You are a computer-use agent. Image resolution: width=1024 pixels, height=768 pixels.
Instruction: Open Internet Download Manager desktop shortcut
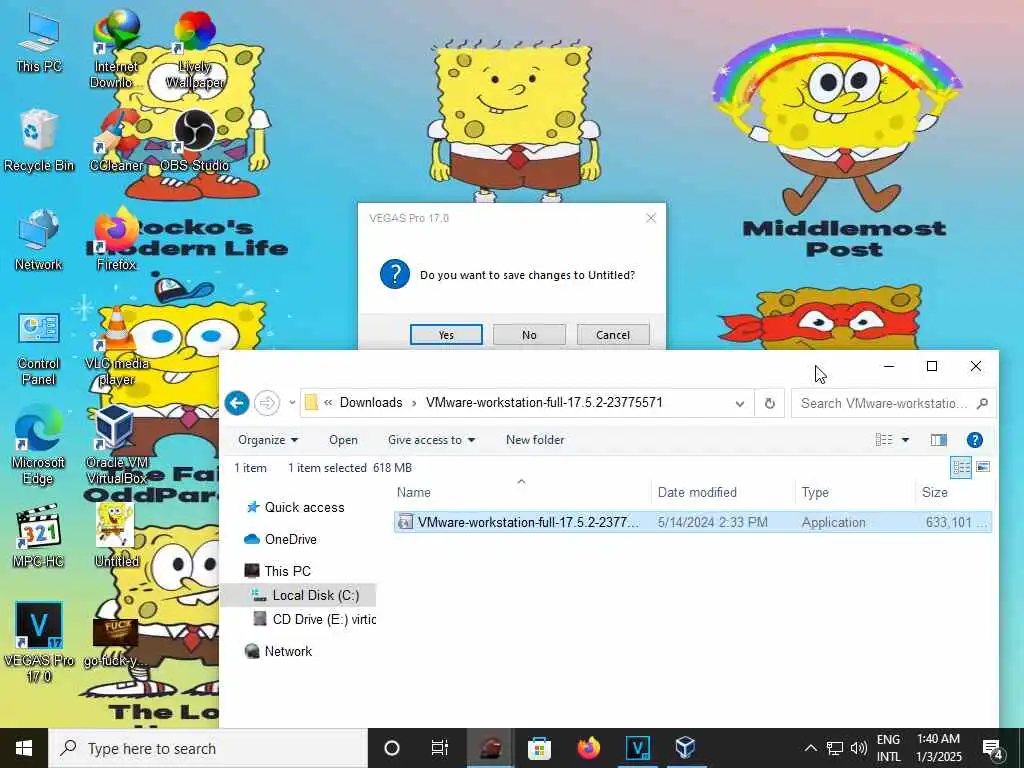(x=116, y=48)
